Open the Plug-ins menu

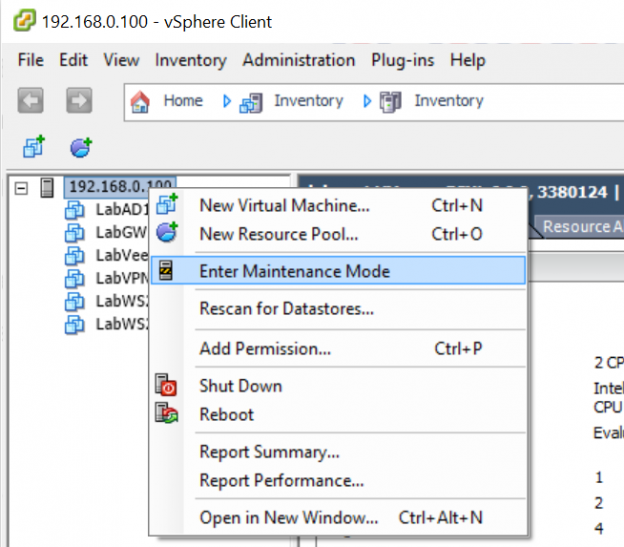point(402,60)
